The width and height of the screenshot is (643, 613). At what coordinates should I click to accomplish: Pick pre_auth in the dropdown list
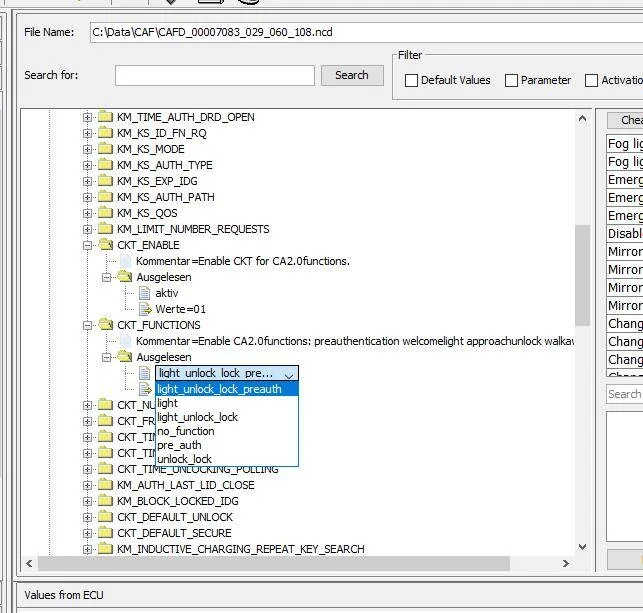pyautogui.click(x=227, y=445)
